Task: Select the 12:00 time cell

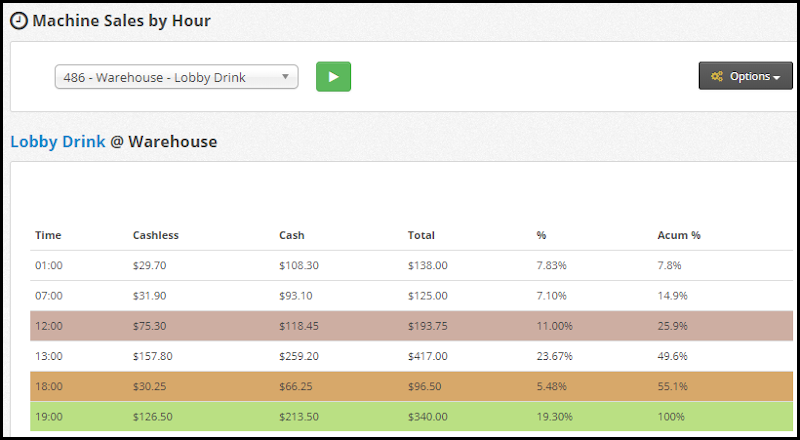Action: pos(49,326)
